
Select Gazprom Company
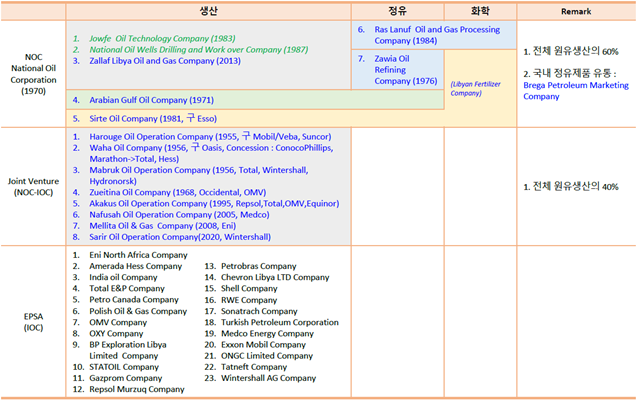point(126,378)
